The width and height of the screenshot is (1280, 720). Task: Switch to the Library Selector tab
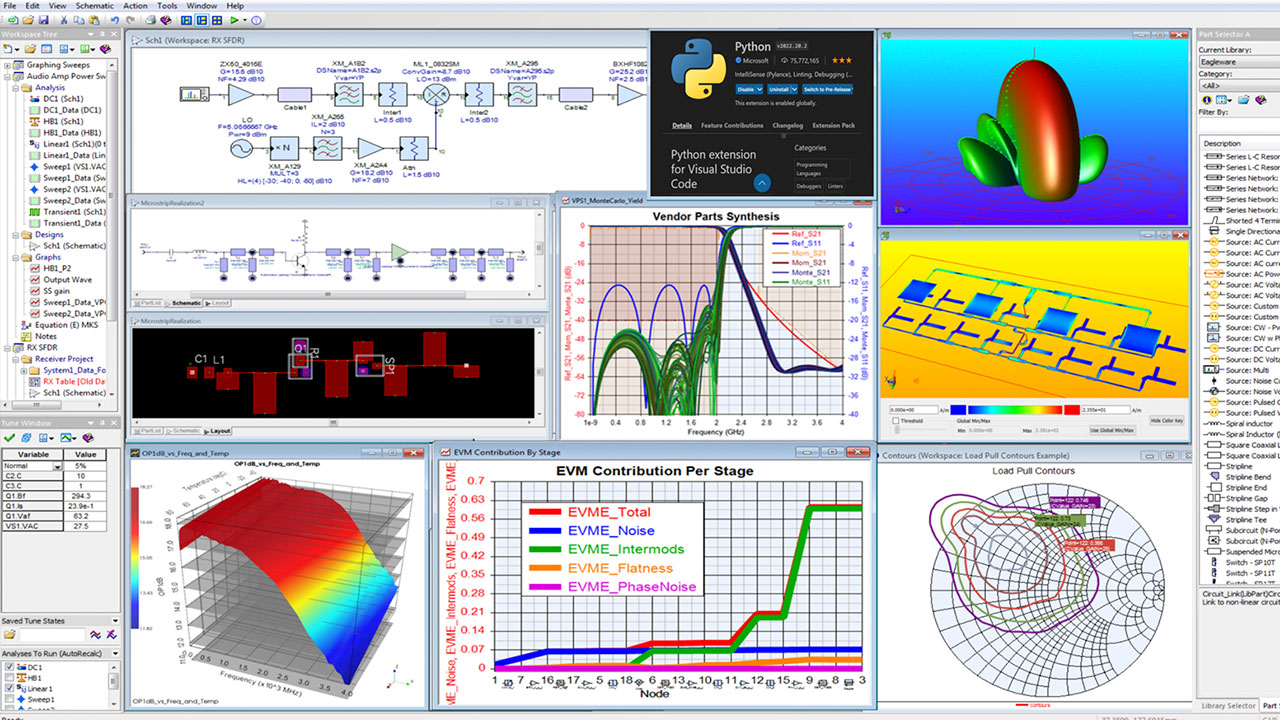tap(1227, 706)
